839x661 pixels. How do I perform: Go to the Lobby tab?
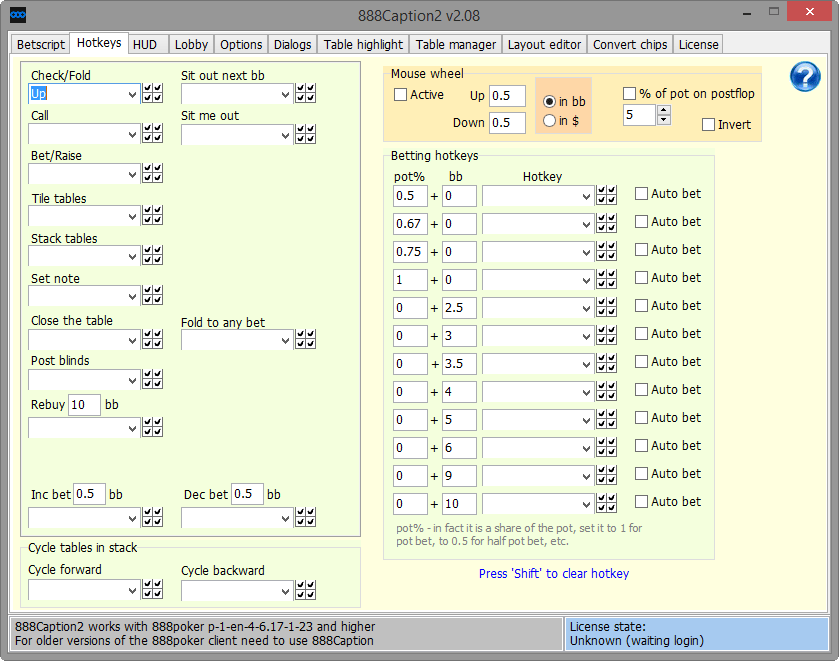click(192, 44)
